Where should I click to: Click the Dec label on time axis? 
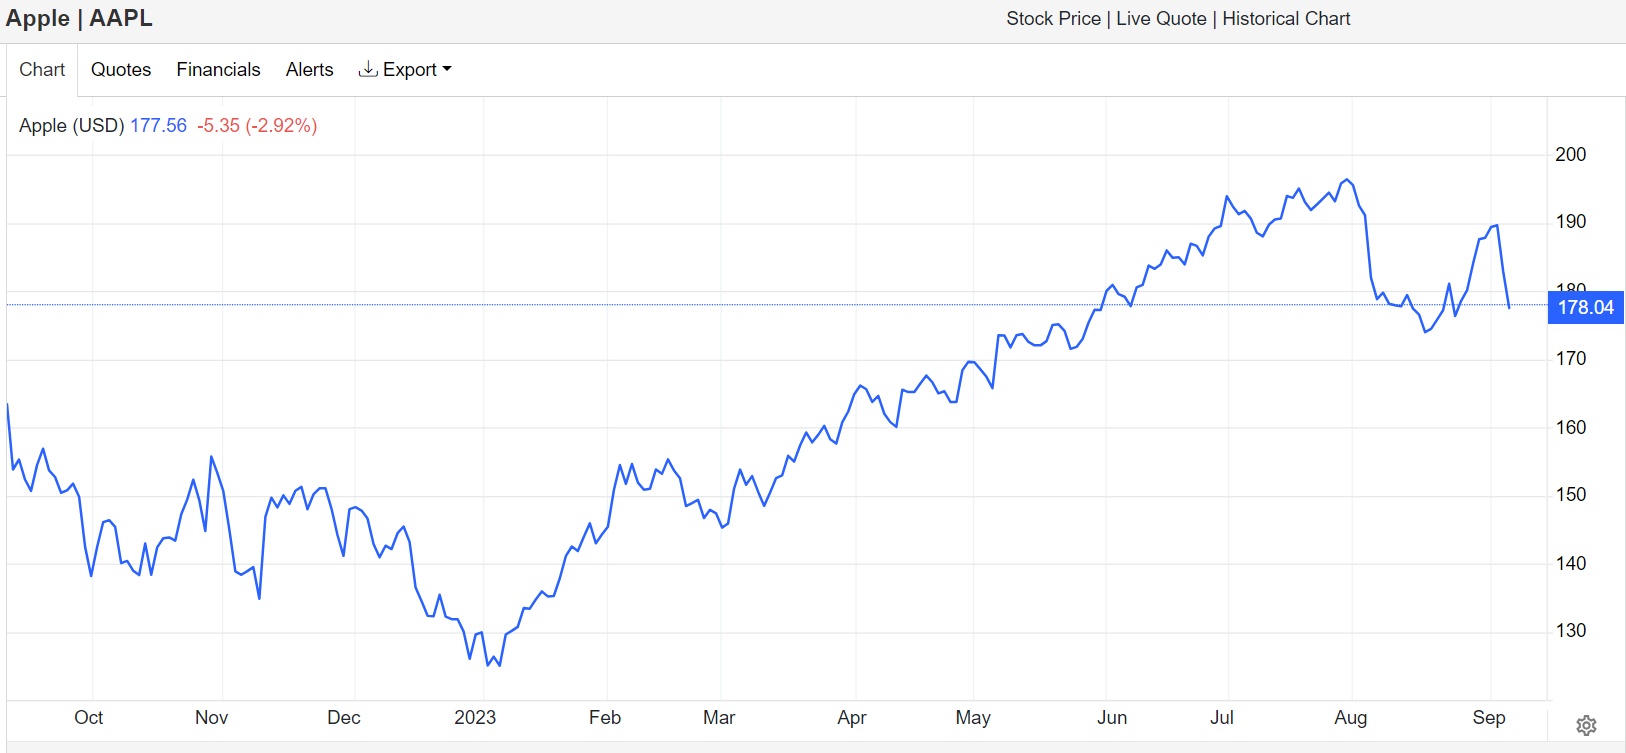click(x=344, y=718)
